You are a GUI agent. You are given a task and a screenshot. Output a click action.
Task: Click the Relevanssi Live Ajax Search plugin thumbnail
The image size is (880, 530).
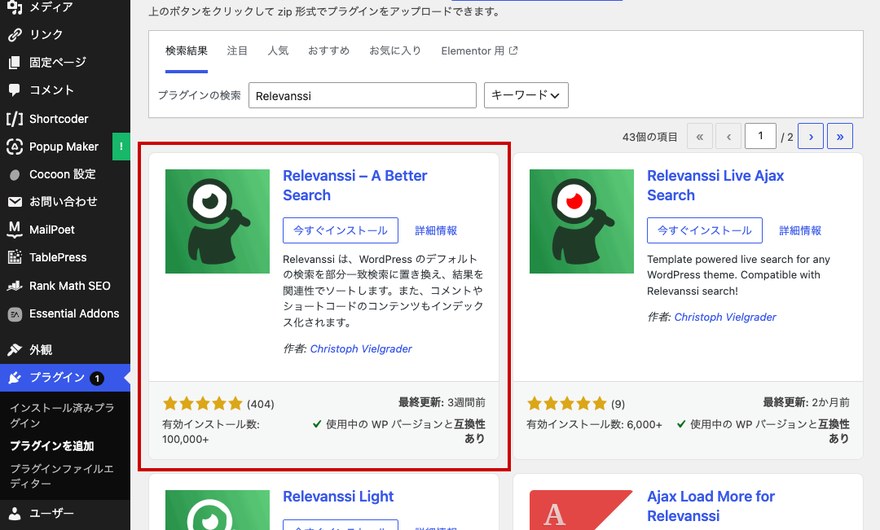[581, 221]
